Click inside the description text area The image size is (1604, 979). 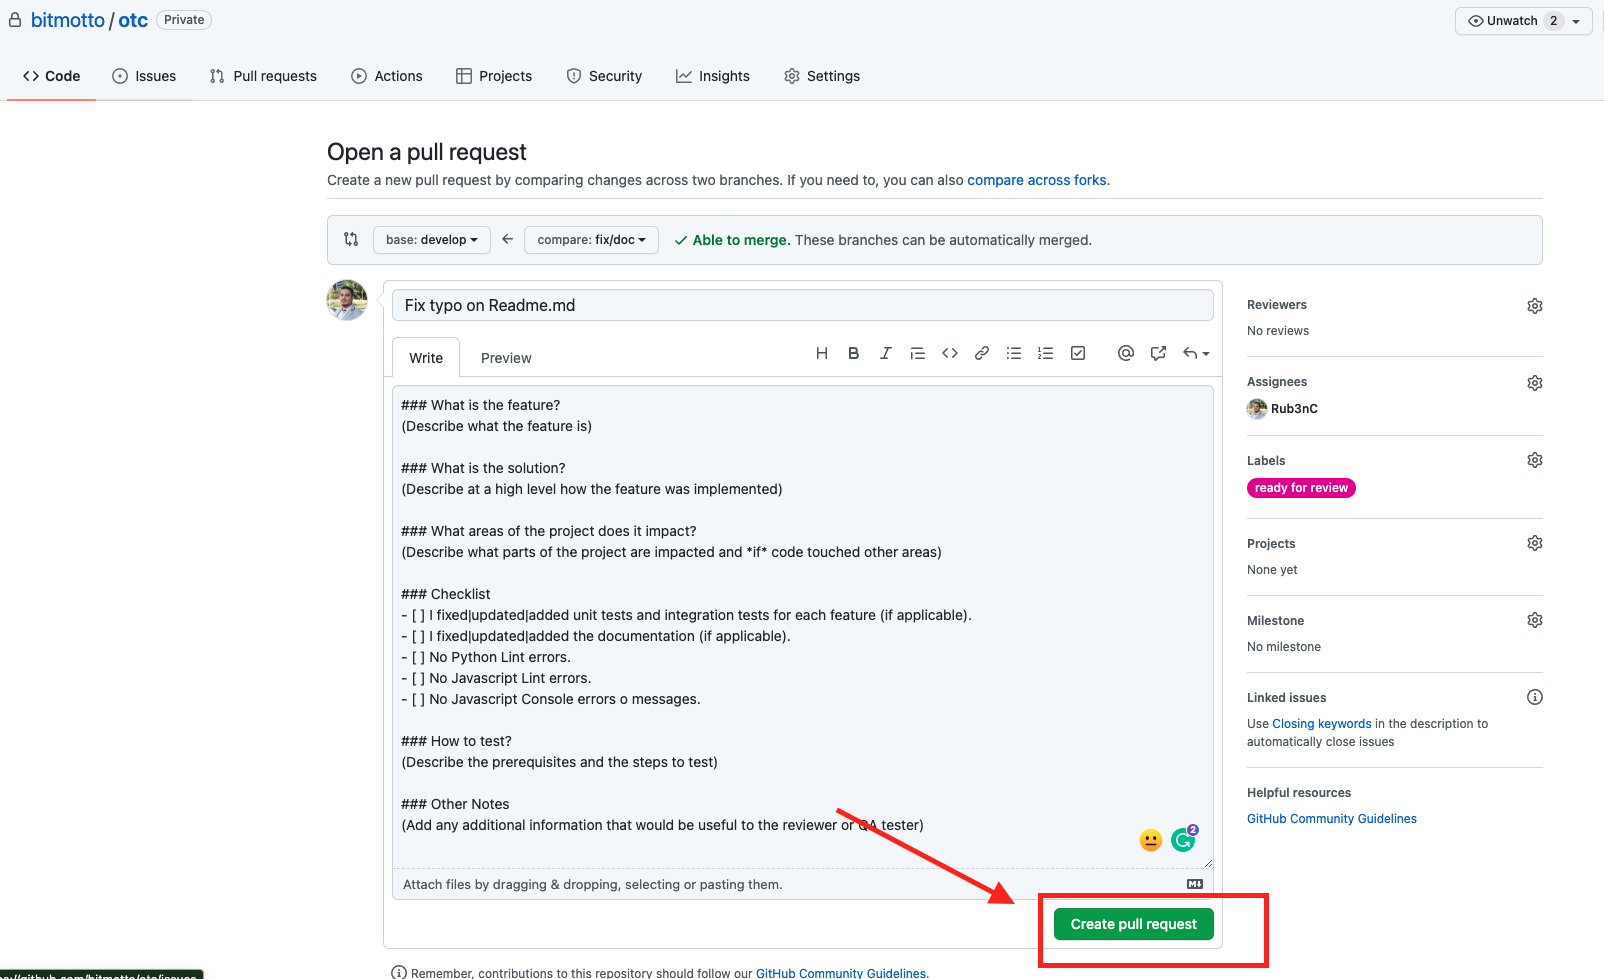(x=803, y=627)
